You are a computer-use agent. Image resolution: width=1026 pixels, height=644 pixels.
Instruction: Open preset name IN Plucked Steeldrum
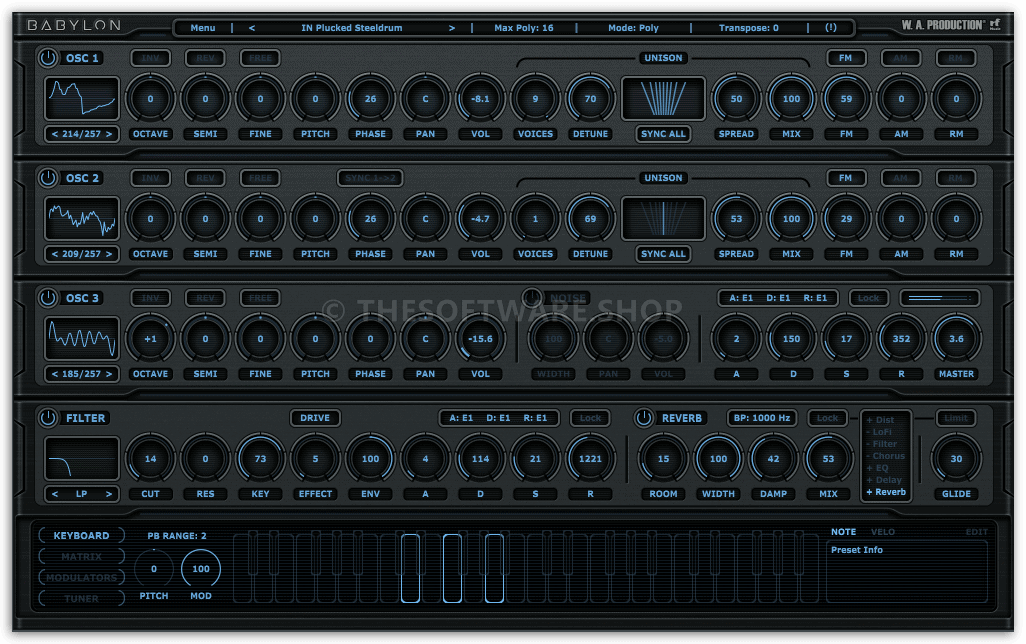351,27
